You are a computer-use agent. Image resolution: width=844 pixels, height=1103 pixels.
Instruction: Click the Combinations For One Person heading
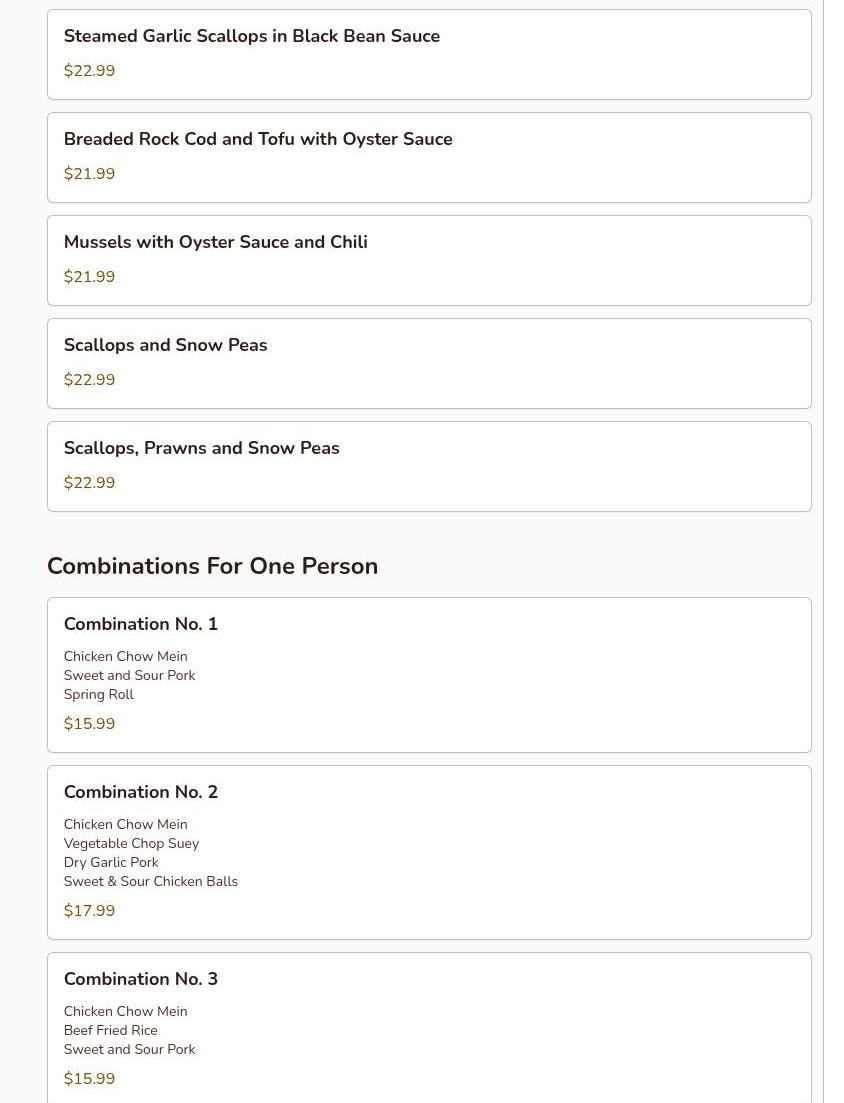point(212,566)
